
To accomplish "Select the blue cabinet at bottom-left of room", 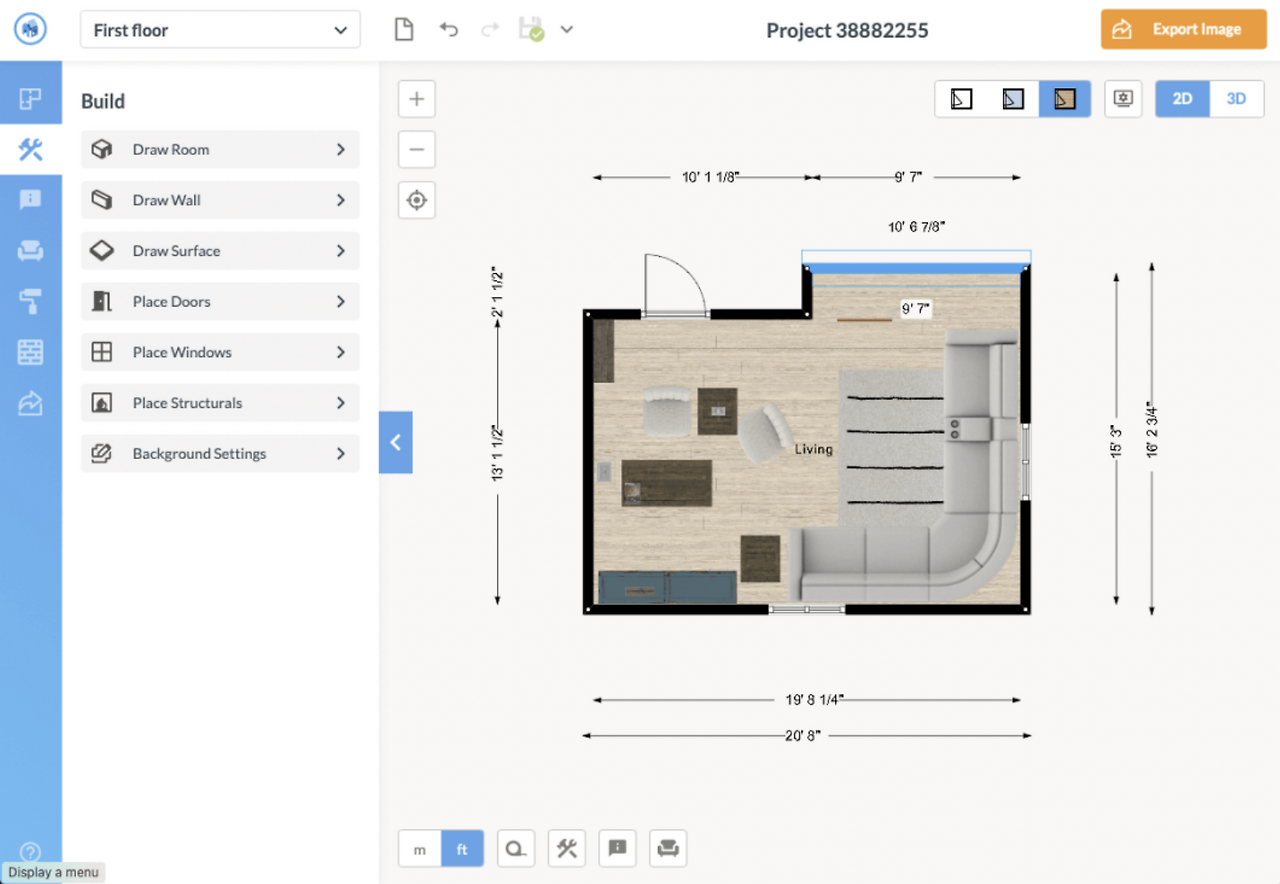I will tap(667, 587).
